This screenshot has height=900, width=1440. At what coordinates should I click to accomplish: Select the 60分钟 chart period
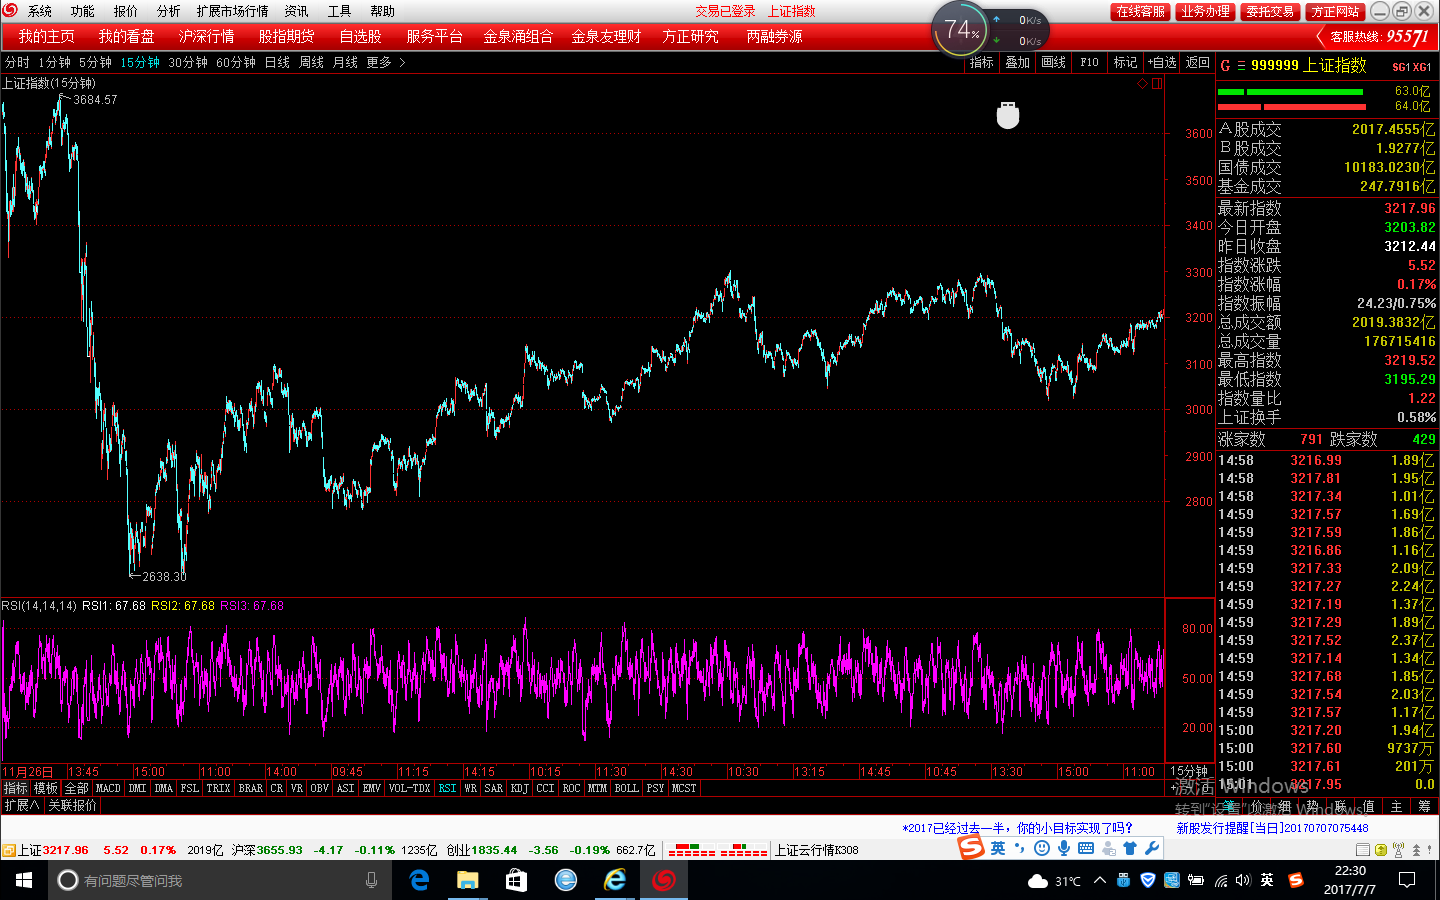(235, 62)
